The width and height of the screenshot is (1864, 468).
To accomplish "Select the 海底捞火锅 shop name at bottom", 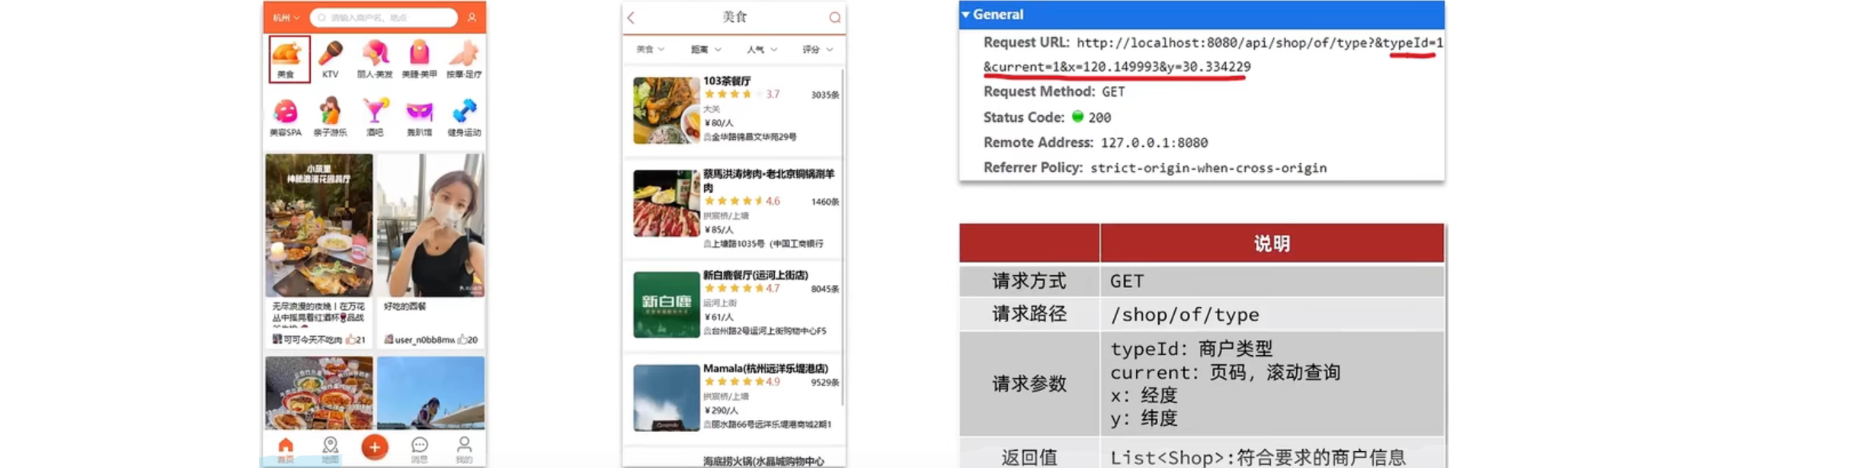I will click(764, 461).
